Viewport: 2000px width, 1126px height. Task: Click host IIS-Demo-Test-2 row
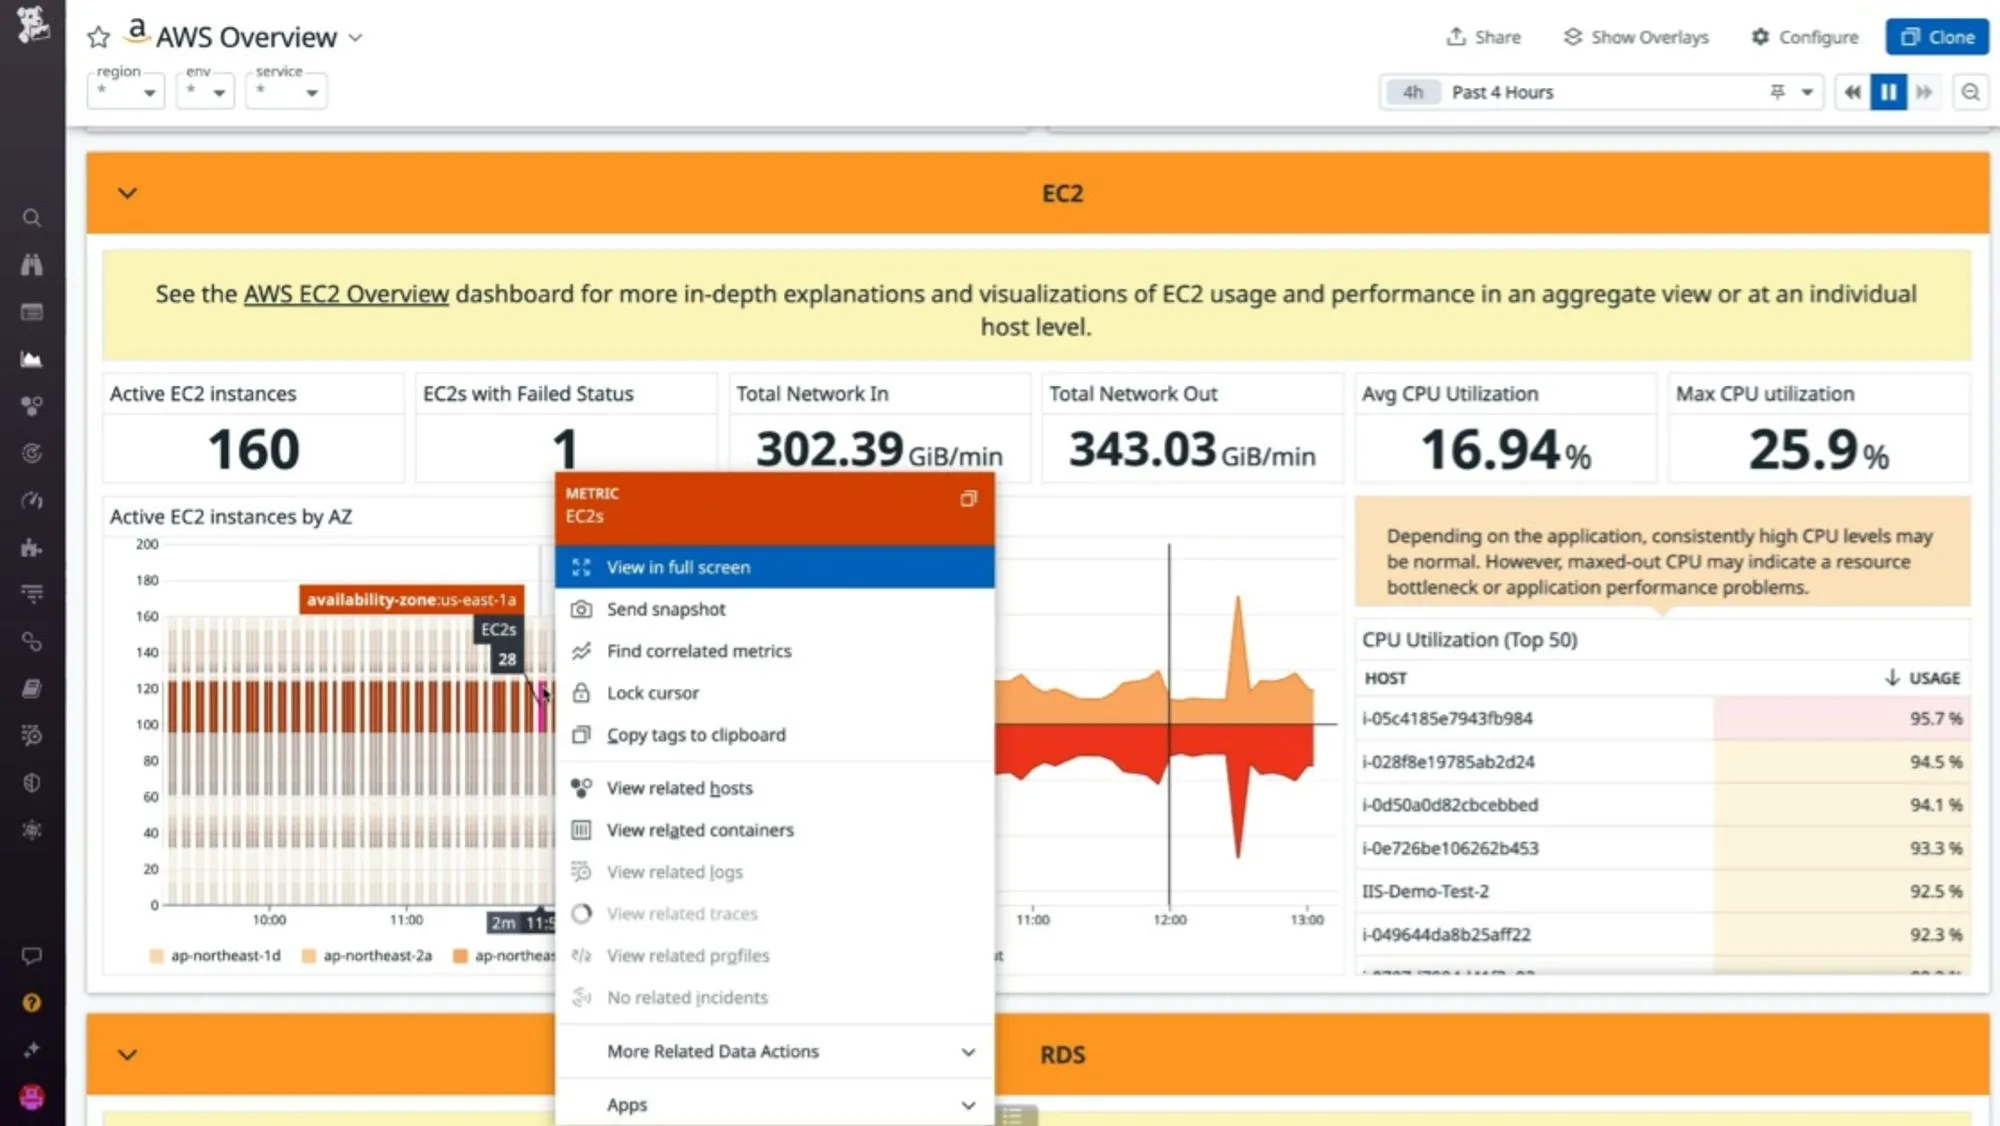[x=1662, y=891]
